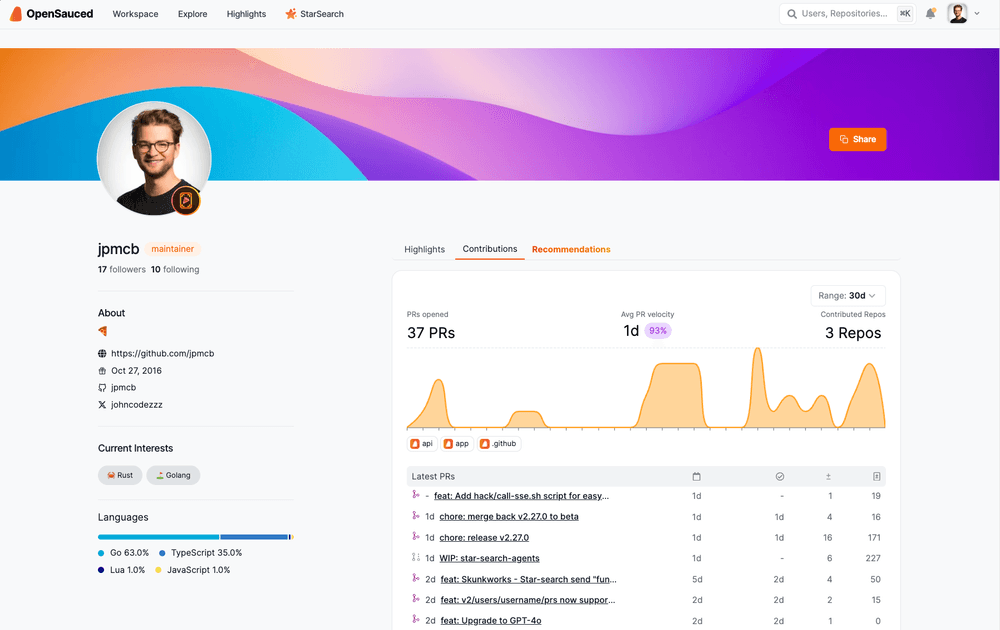Switch to the Recommendations tab

(571, 249)
